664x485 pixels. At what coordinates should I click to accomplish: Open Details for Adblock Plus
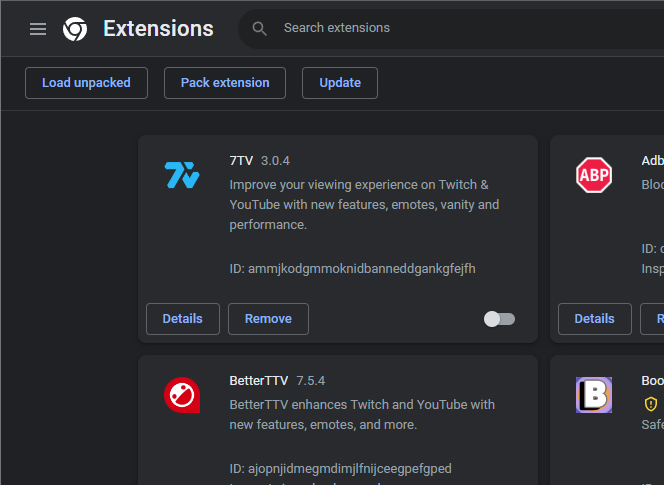595,319
